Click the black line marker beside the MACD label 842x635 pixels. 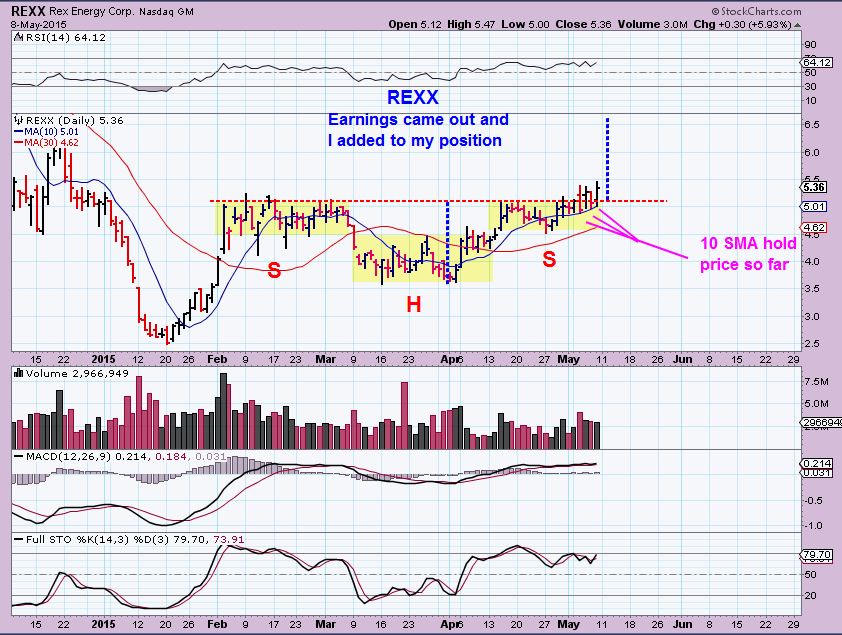tap(19, 457)
